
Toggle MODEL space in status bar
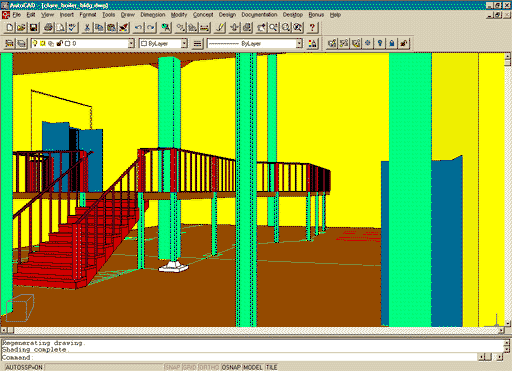[253, 367]
